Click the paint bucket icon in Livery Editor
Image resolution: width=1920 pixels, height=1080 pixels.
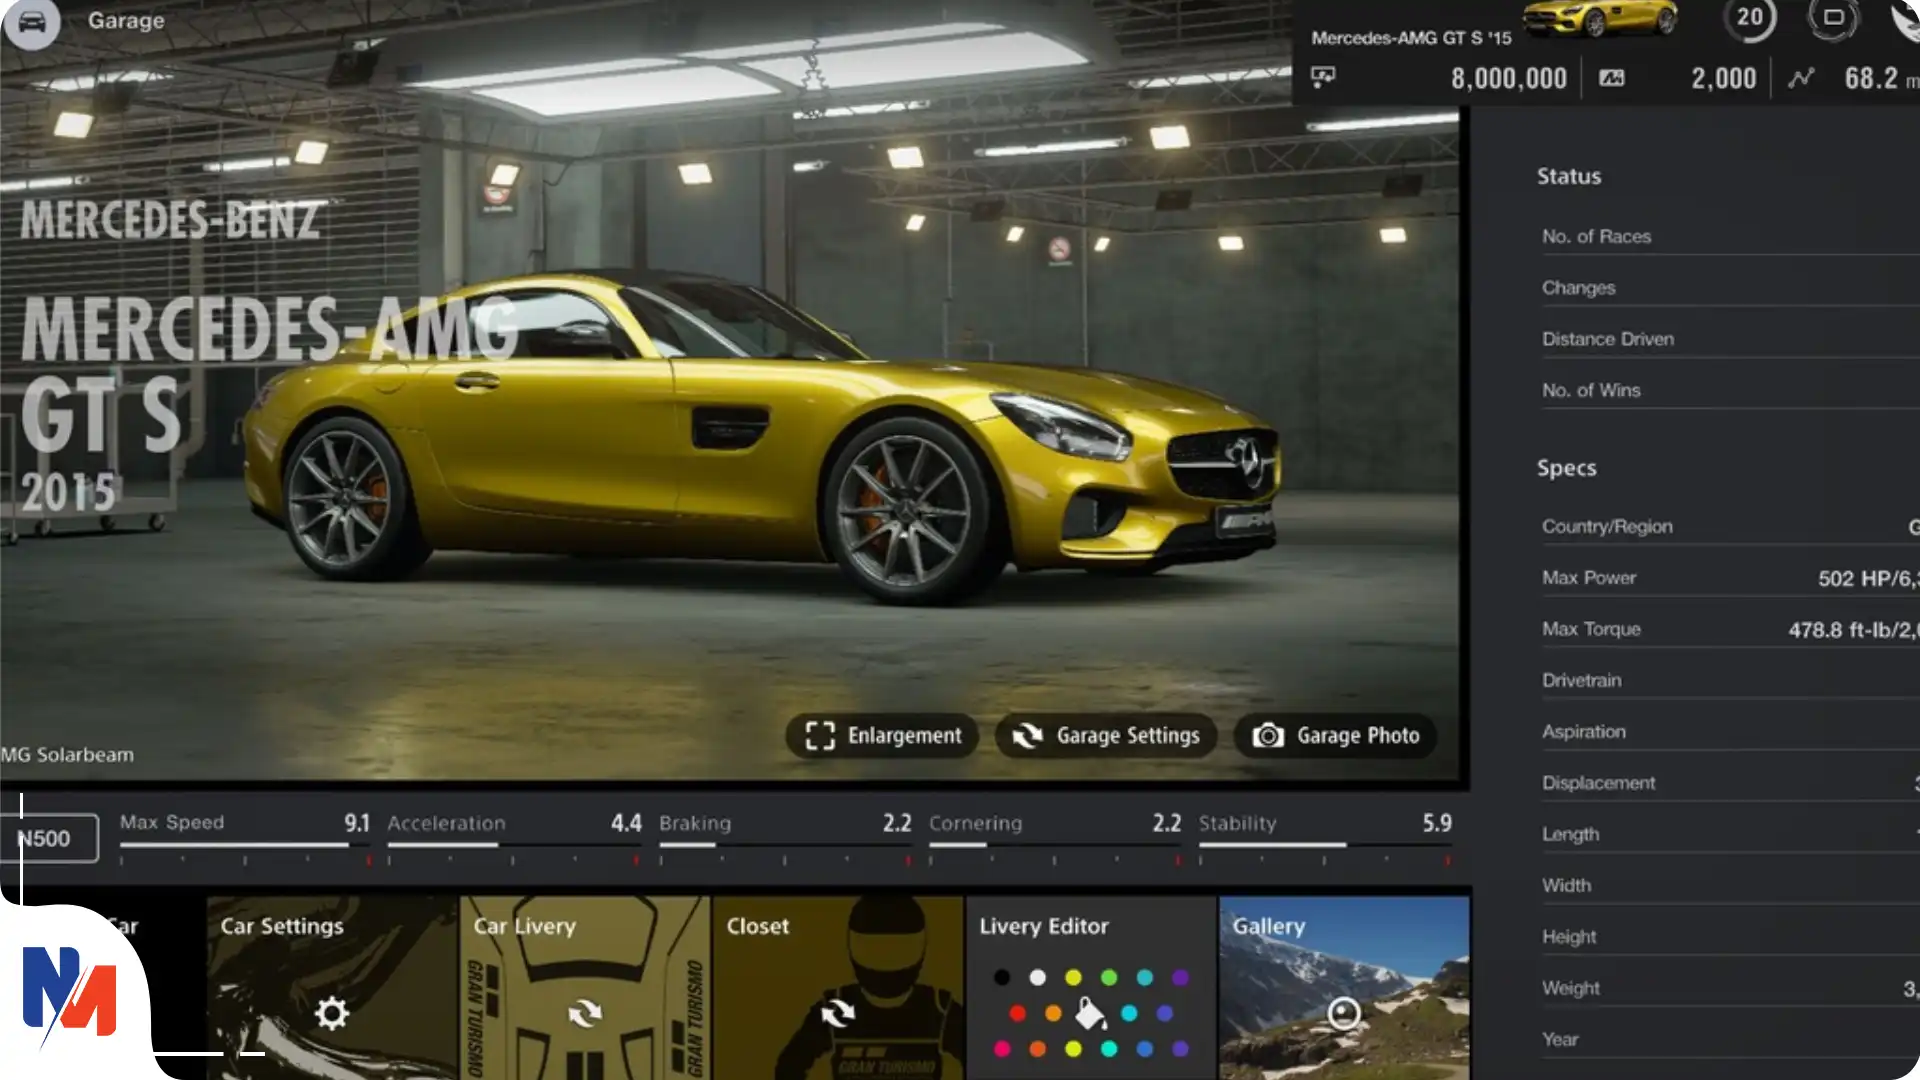[x=1090, y=1014]
